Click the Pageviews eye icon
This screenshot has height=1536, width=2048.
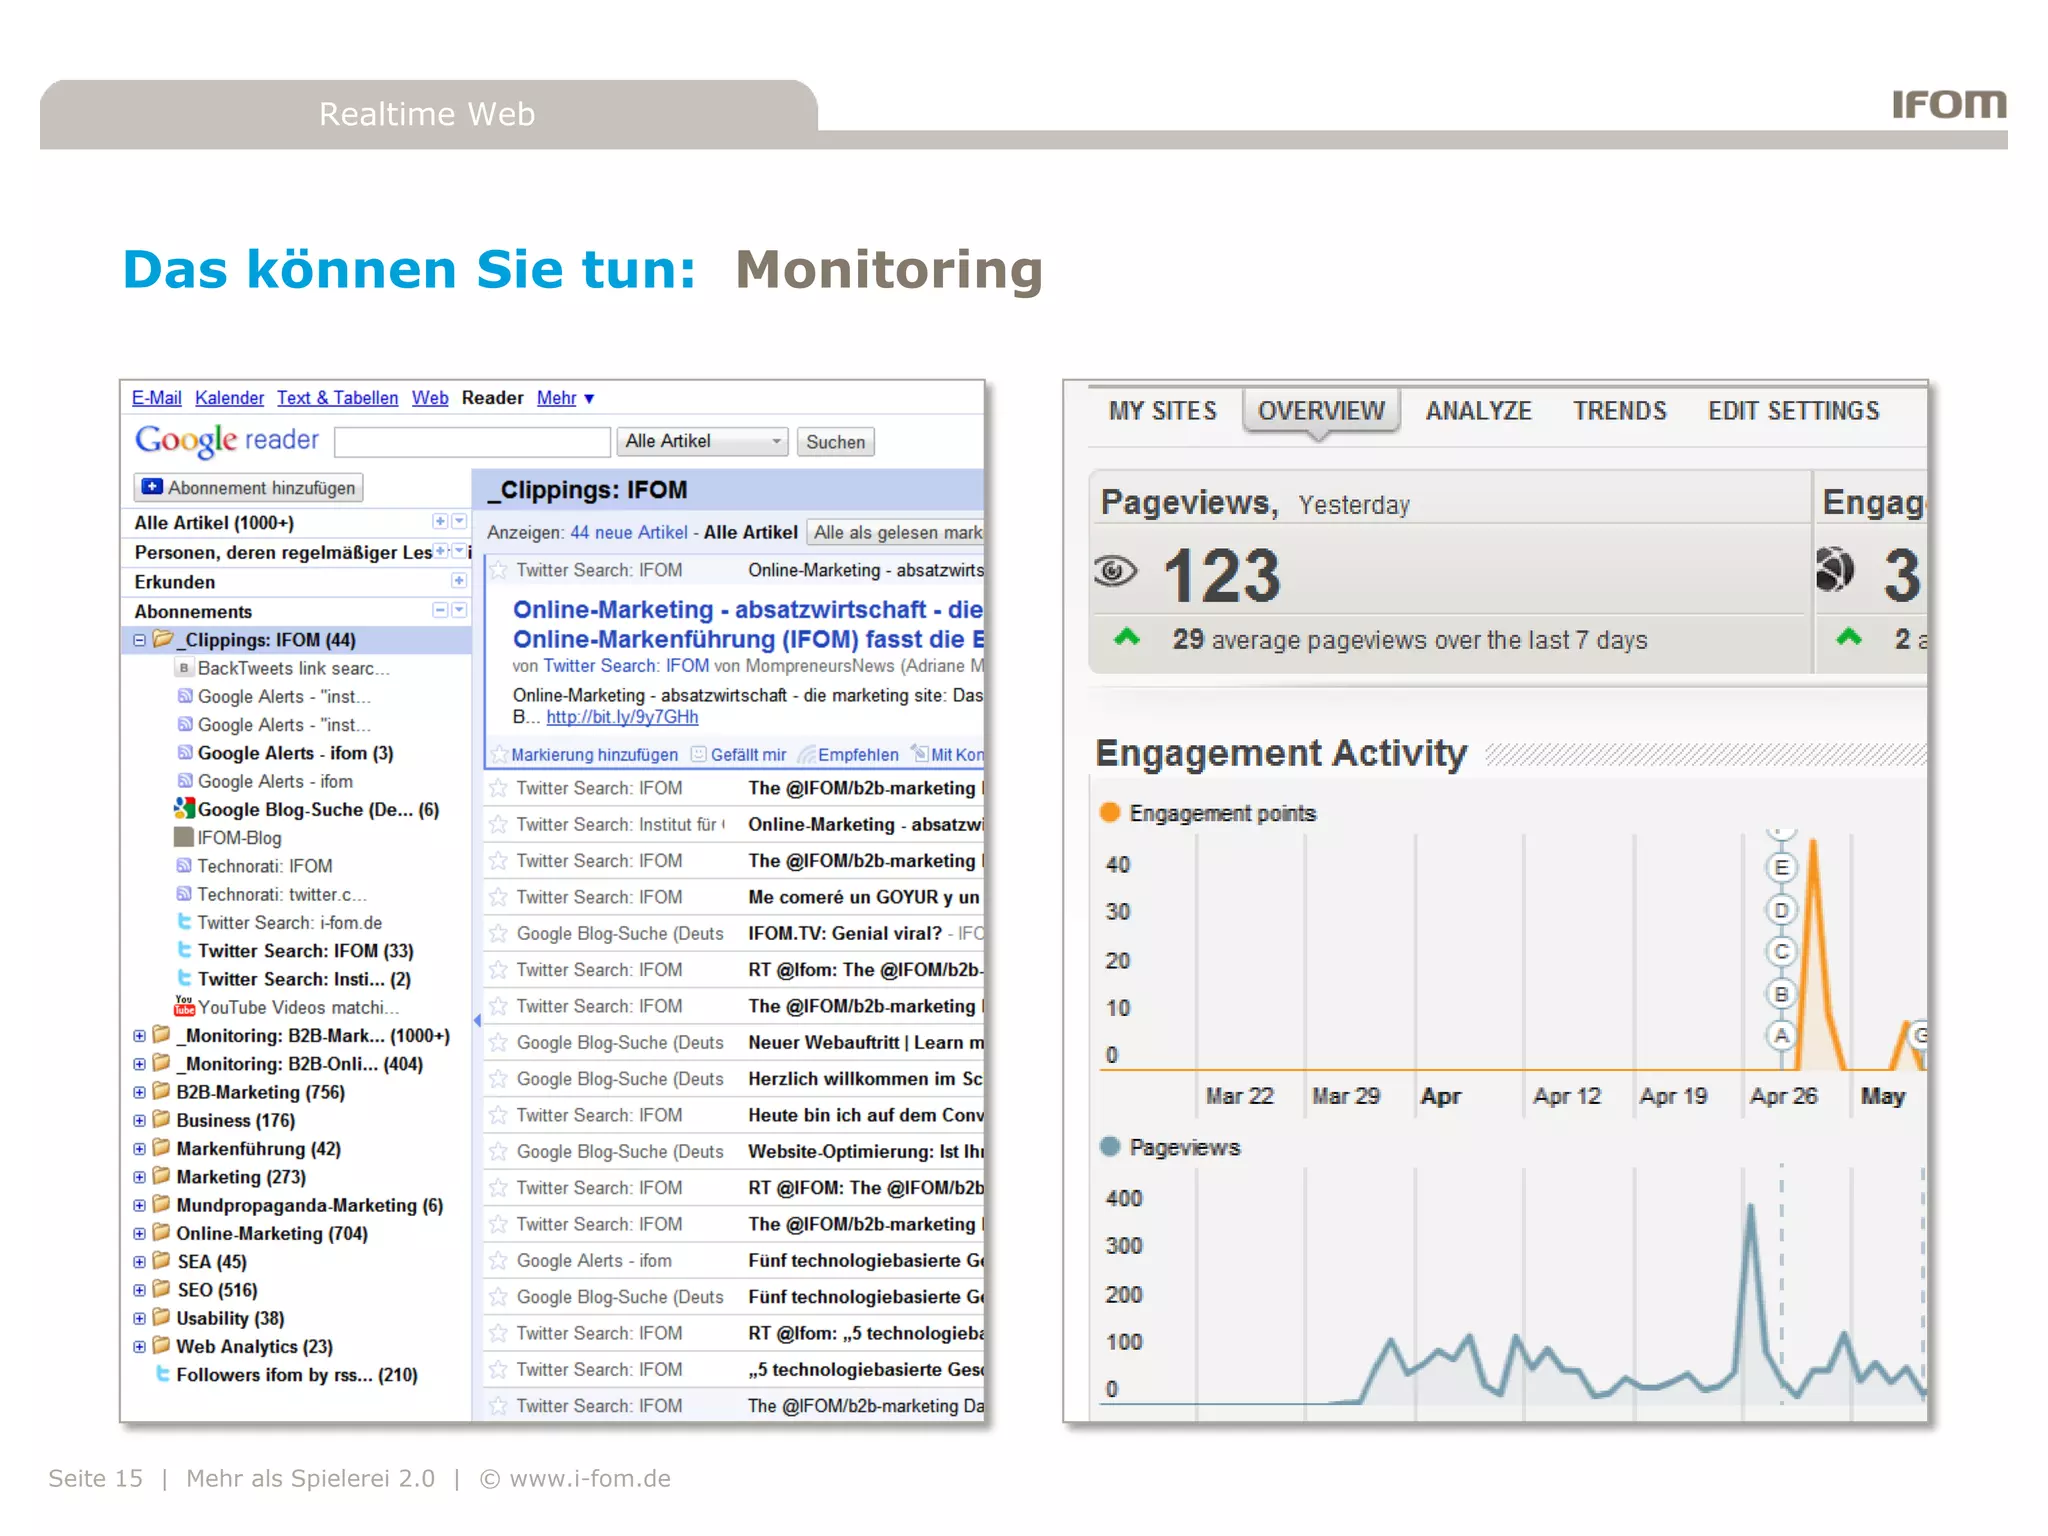(1116, 572)
